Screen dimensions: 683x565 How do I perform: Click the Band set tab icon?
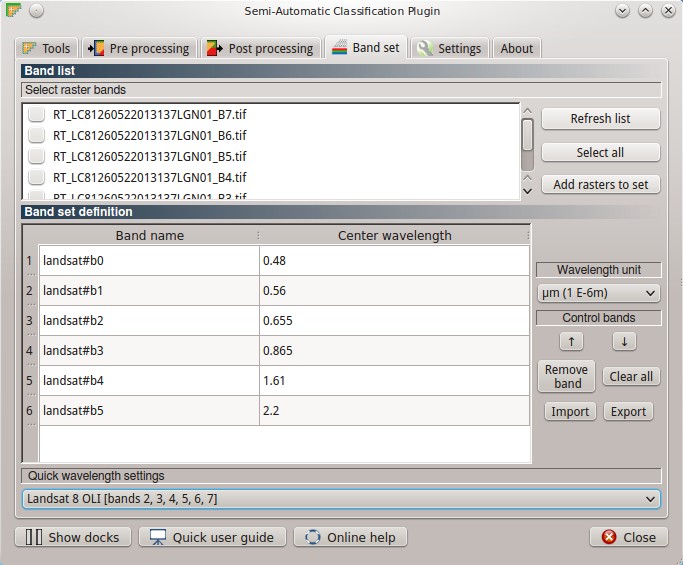[x=339, y=47]
